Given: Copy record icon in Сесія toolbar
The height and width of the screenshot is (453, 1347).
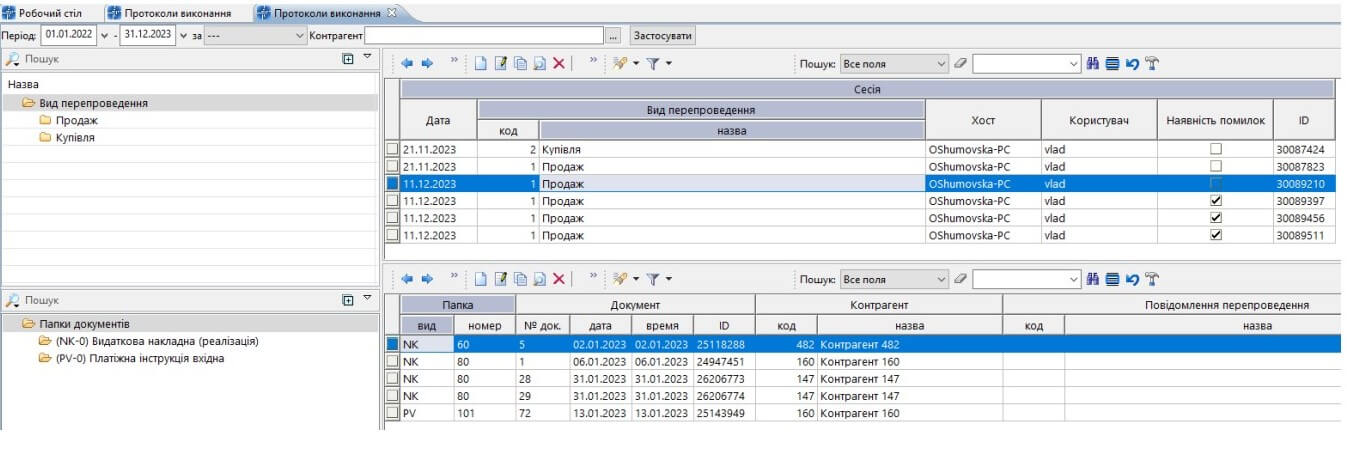Looking at the screenshot, I should pyautogui.click(x=520, y=63).
